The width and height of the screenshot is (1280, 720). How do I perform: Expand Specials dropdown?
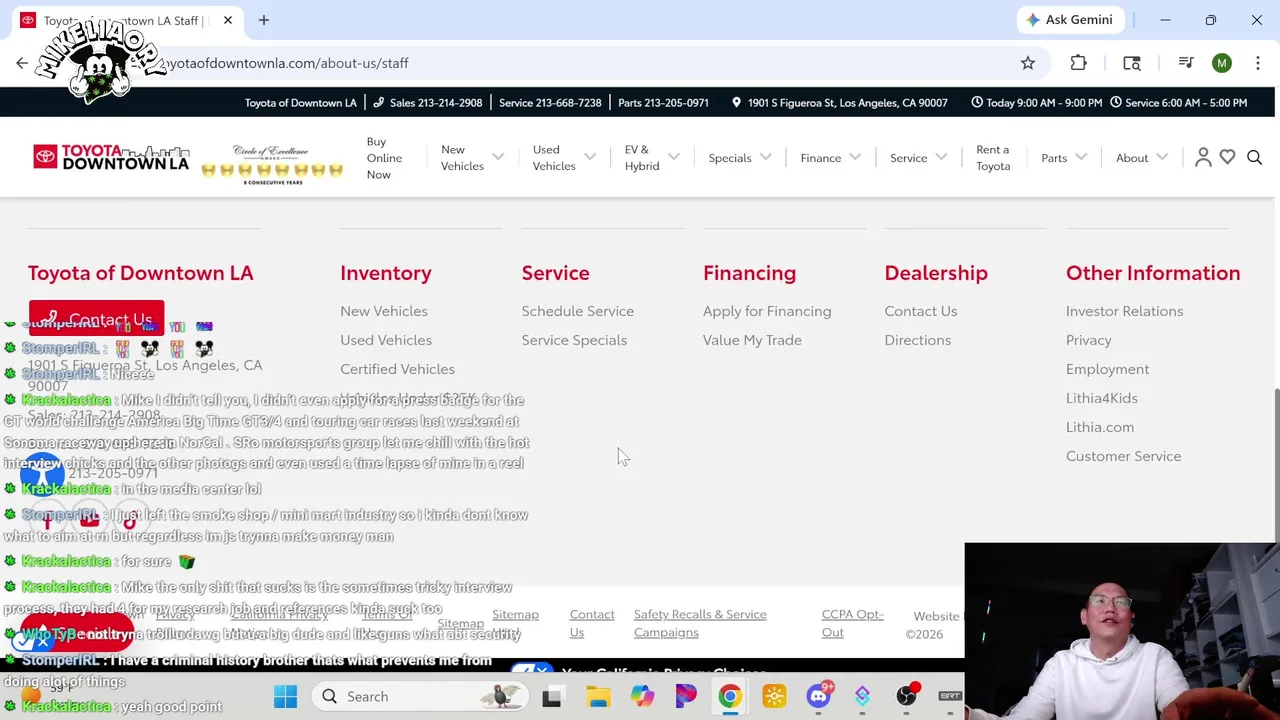740,158
